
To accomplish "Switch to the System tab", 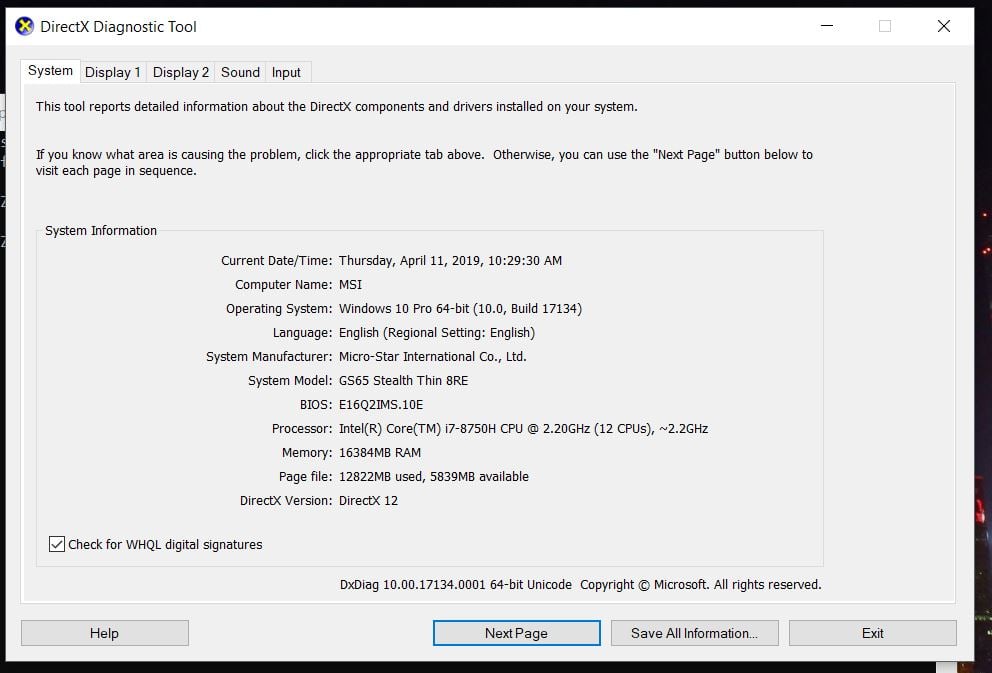I will pyautogui.click(x=50, y=71).
